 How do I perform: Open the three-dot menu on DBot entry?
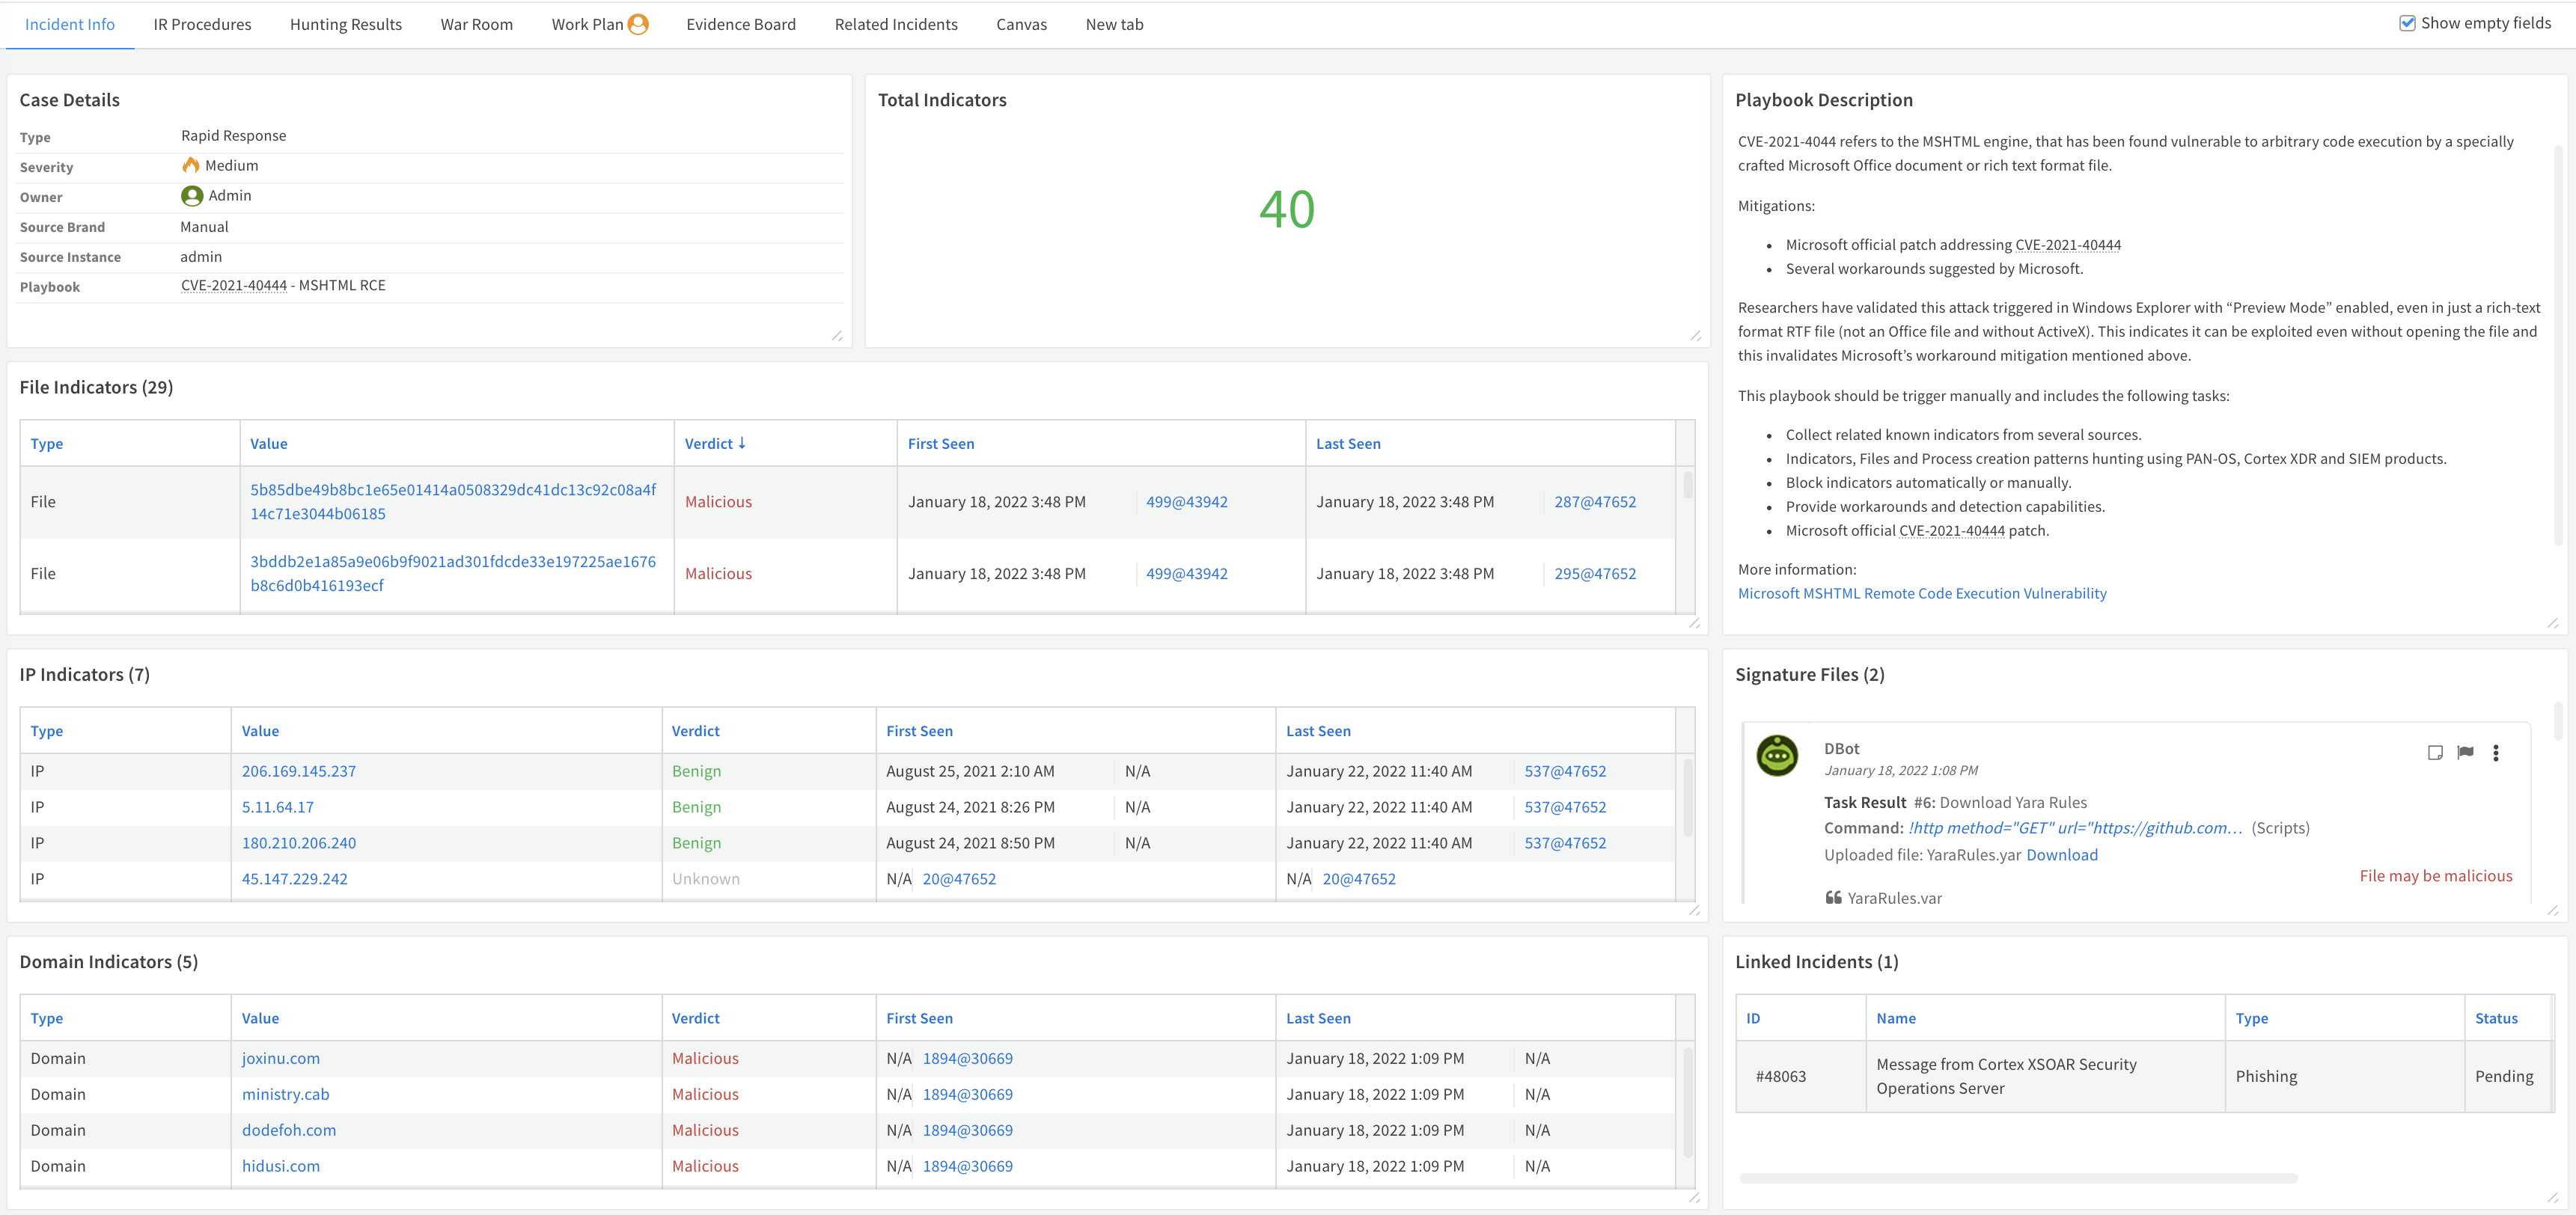tap(2496, 753)
